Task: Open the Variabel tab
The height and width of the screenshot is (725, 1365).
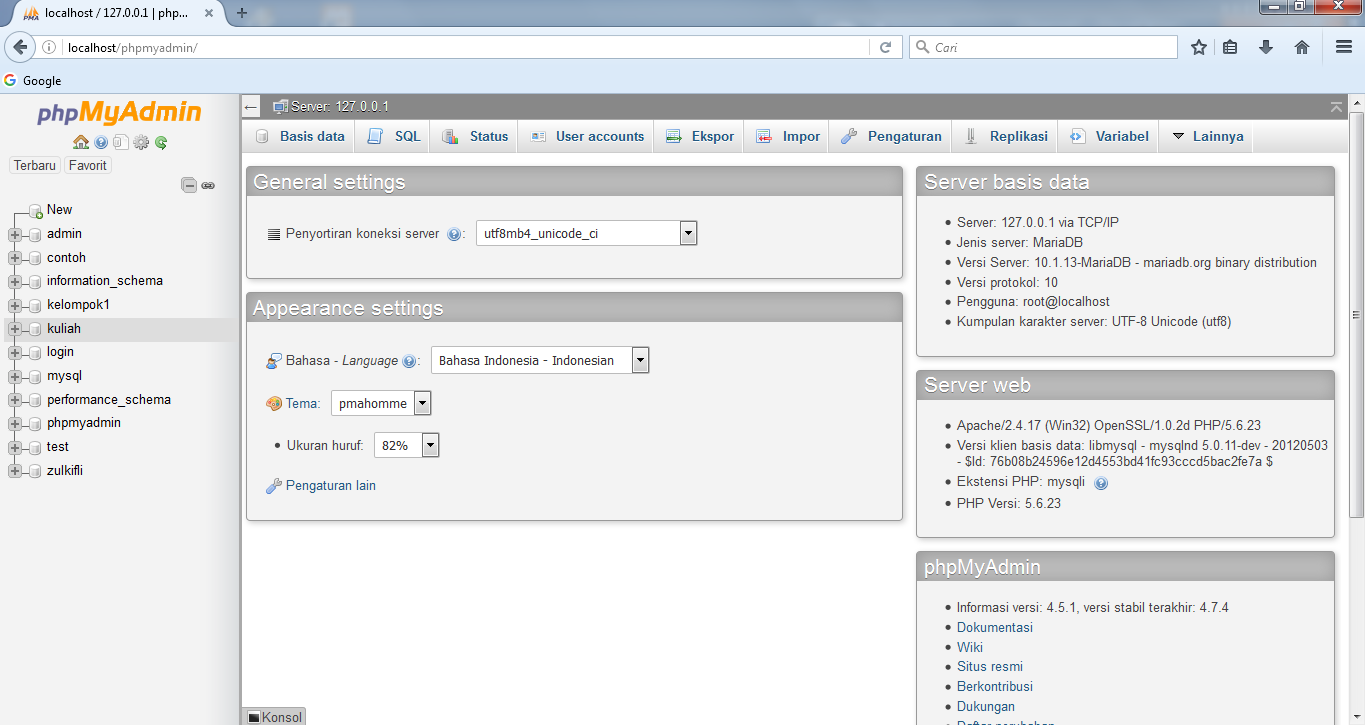Action: tap(1109, 136)
